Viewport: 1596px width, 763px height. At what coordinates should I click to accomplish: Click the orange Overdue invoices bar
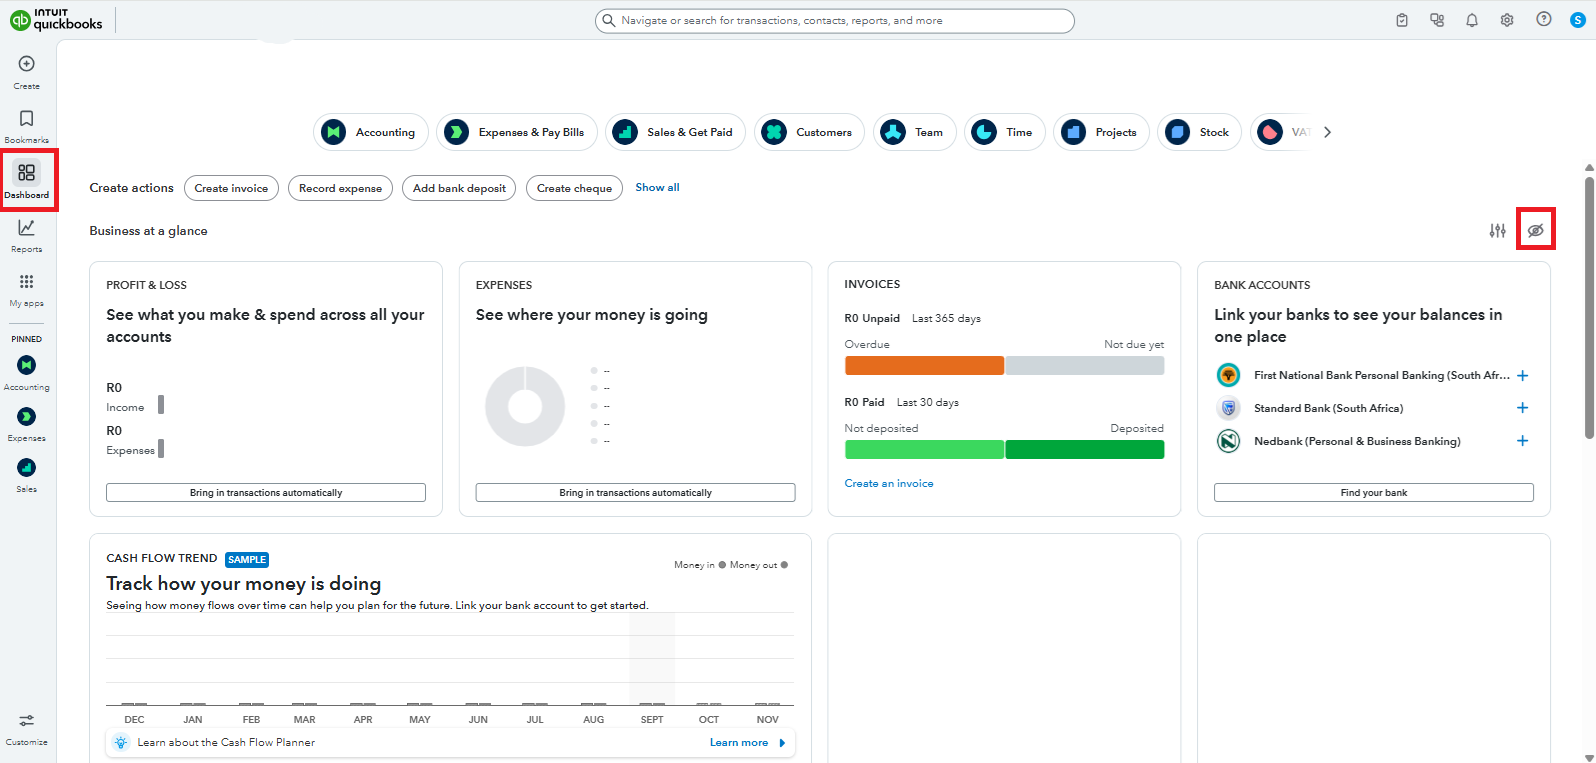click(924, 366)
